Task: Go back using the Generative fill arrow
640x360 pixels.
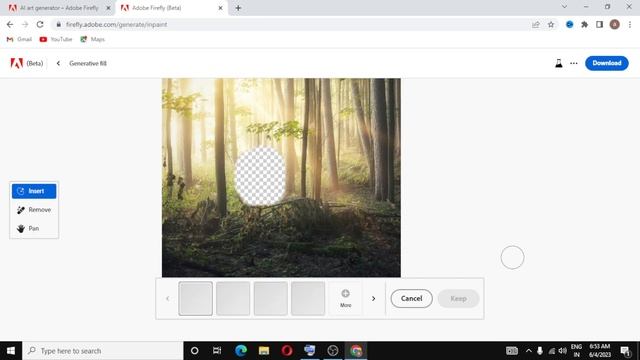Action: [x=58, y=63]
